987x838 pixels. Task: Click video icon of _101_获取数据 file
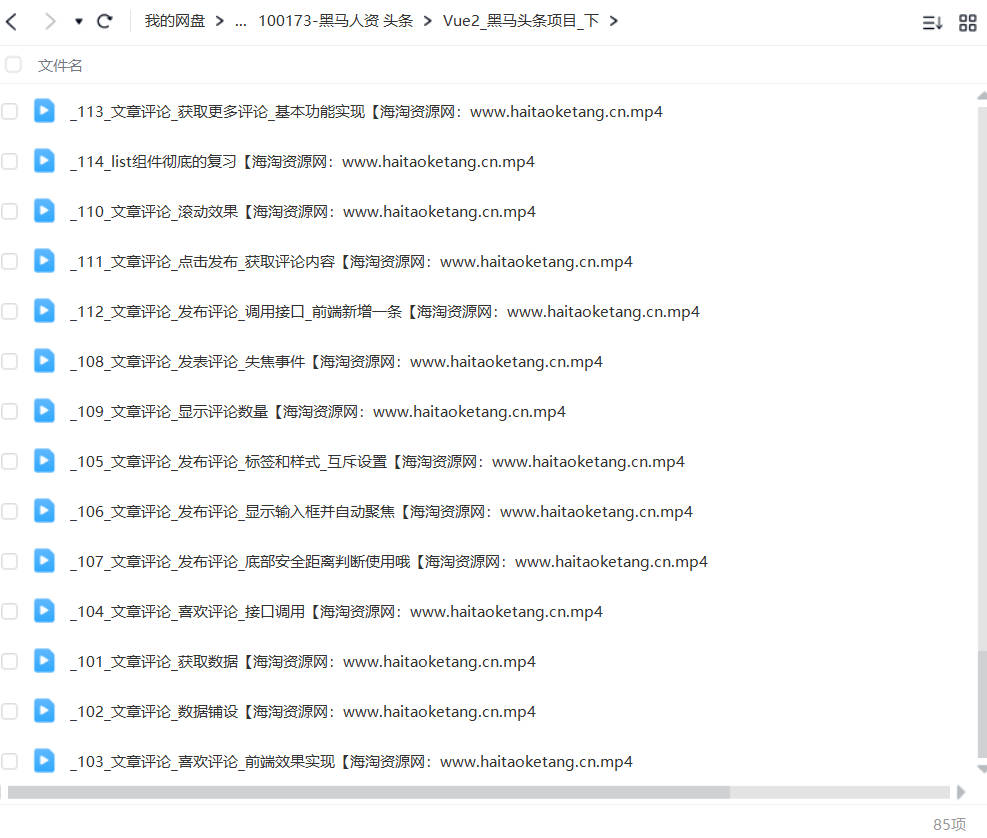click(x=44, y=660)
